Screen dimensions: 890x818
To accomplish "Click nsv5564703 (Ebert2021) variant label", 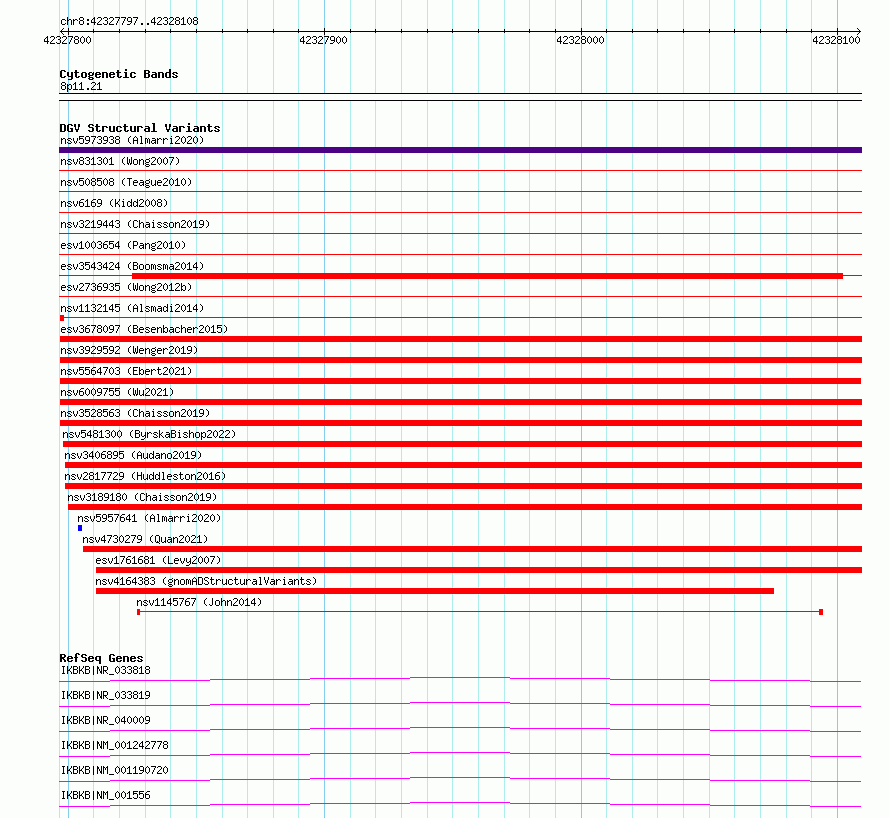I will [x=126, y=371].
